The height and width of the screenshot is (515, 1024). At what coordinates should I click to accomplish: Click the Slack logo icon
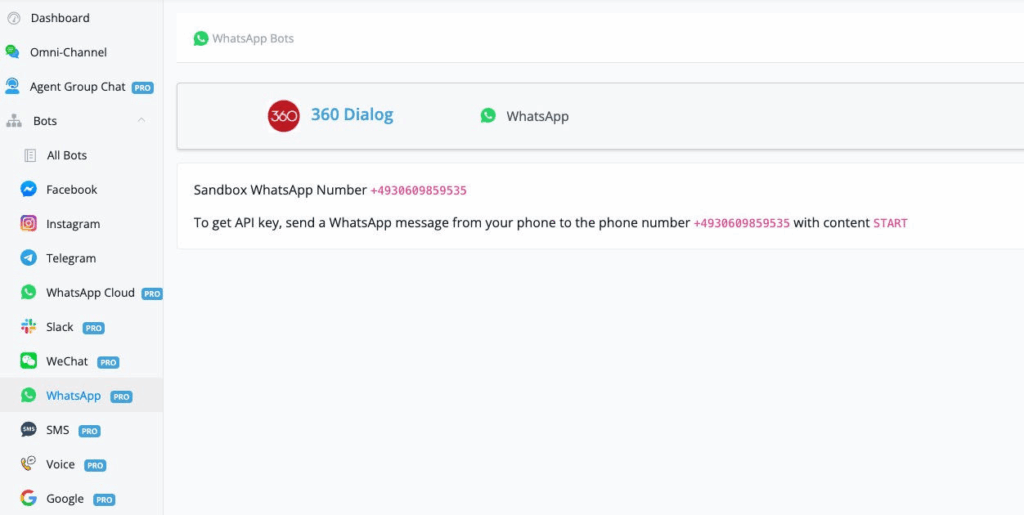pos(29,327)
